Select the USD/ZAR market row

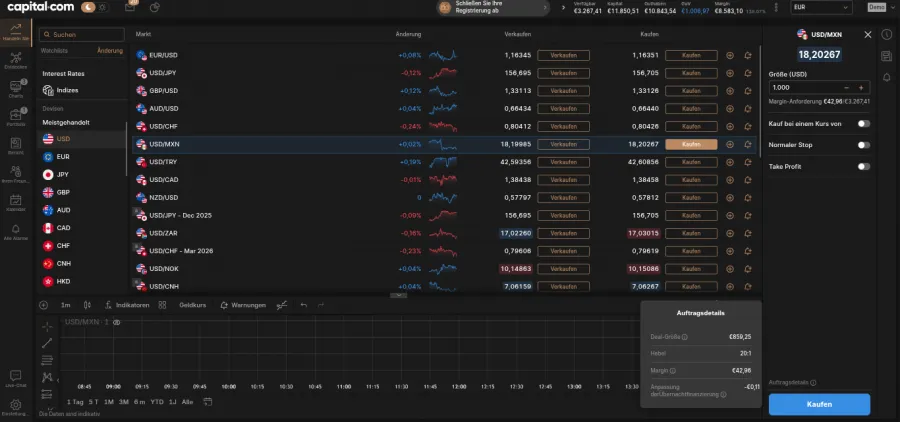pos(444,234)
